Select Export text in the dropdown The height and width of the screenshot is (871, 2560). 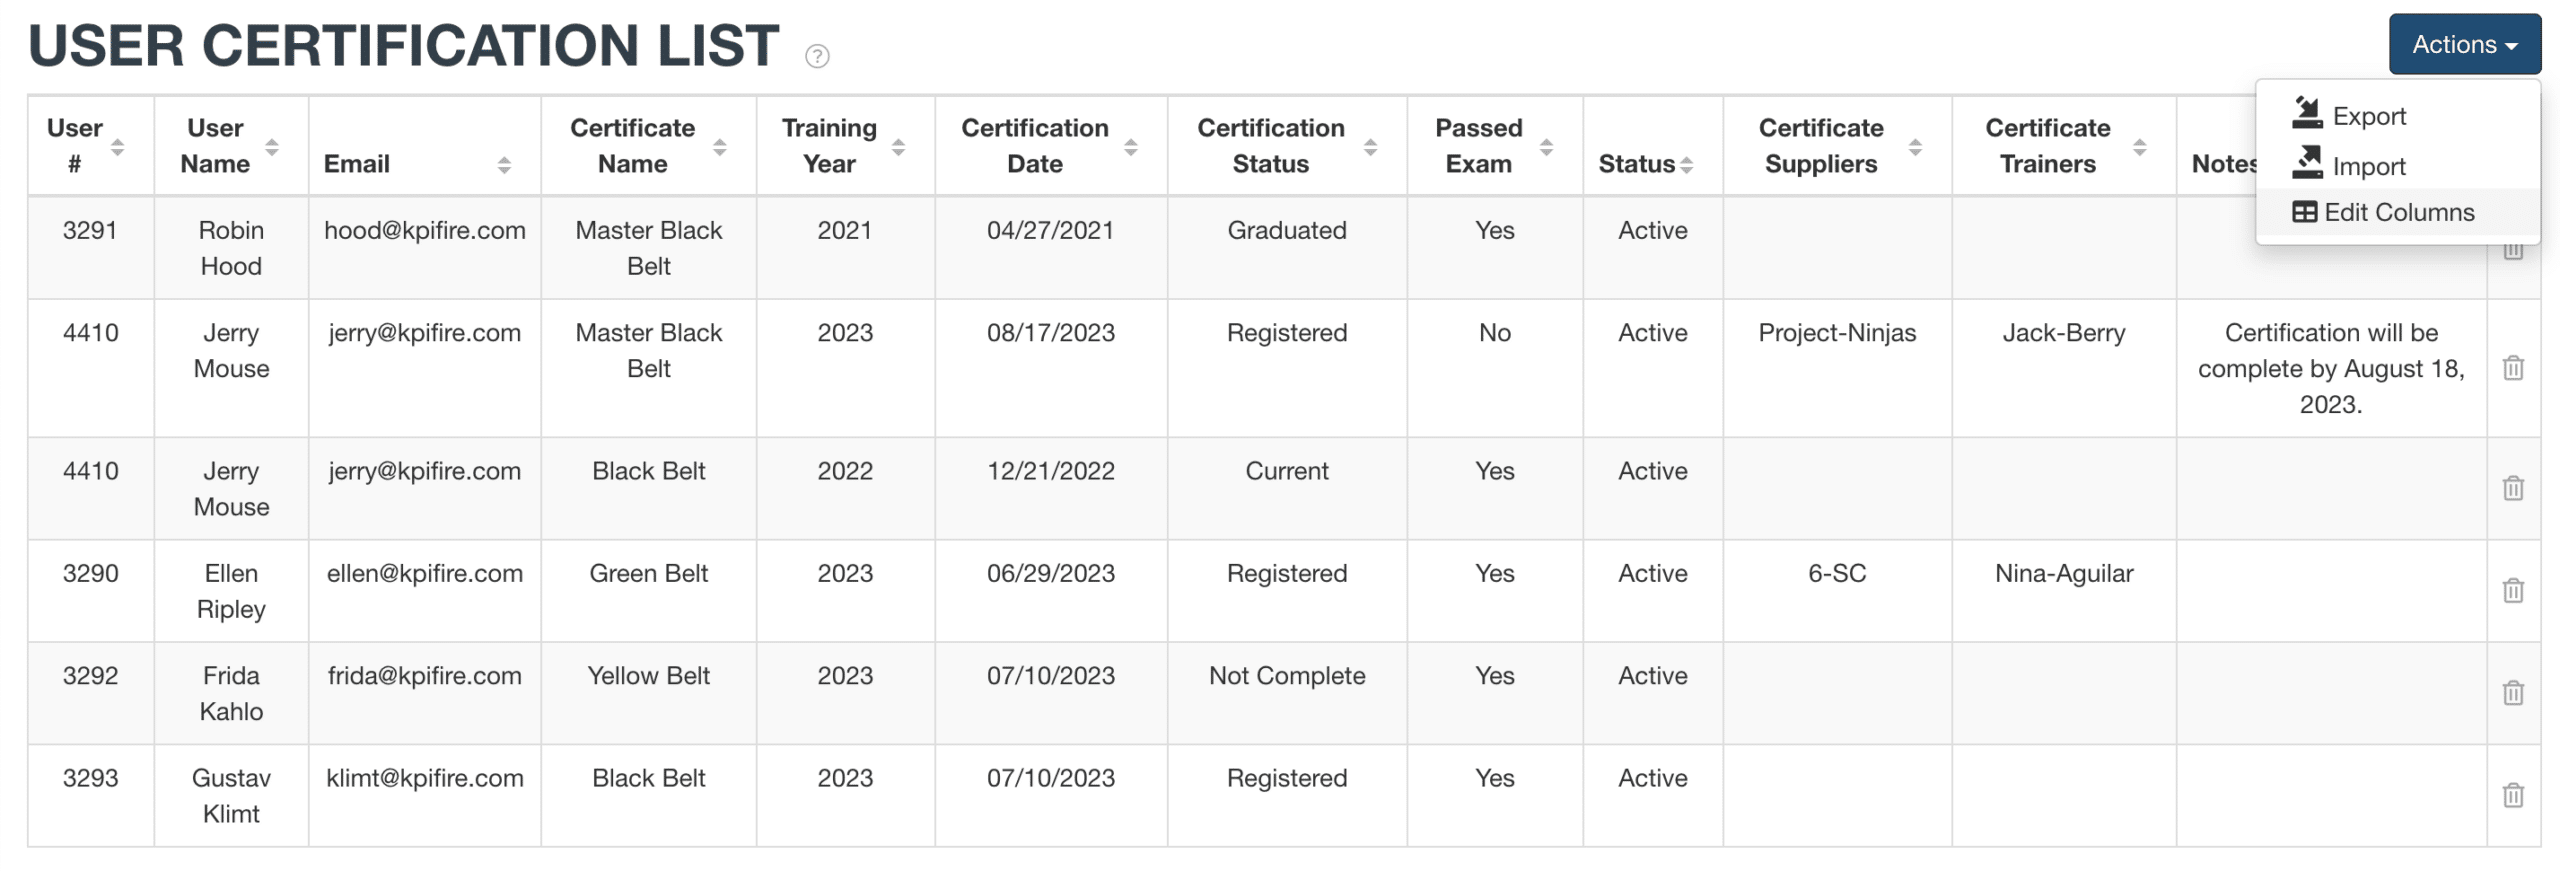tap(2368, 116)
